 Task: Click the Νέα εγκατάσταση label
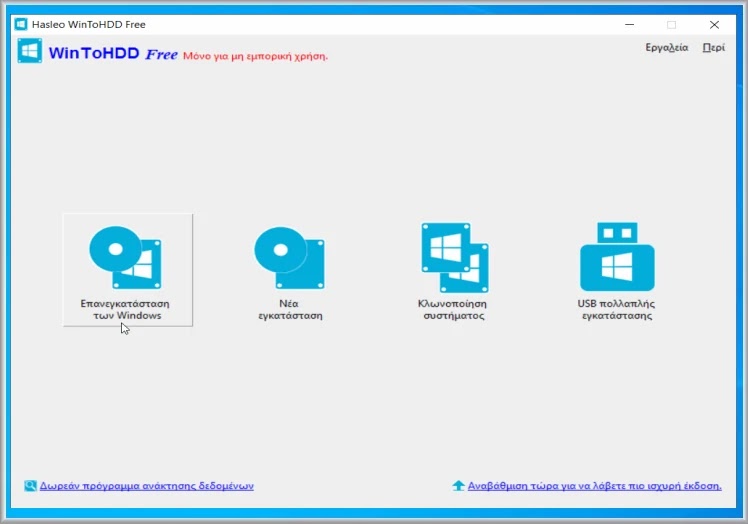pyautogui.click(x=290, y=309)
